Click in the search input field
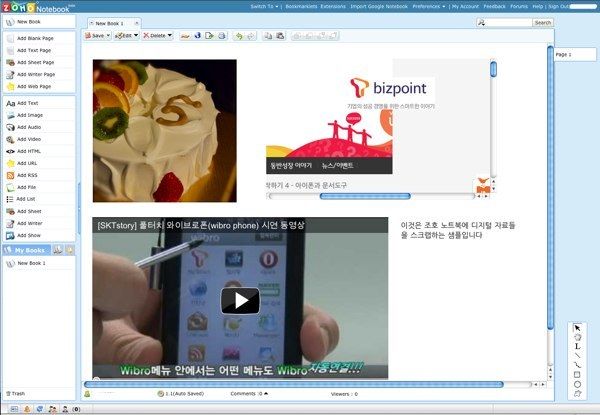This screenshot has width=600, height=415. tap(509, 23)
